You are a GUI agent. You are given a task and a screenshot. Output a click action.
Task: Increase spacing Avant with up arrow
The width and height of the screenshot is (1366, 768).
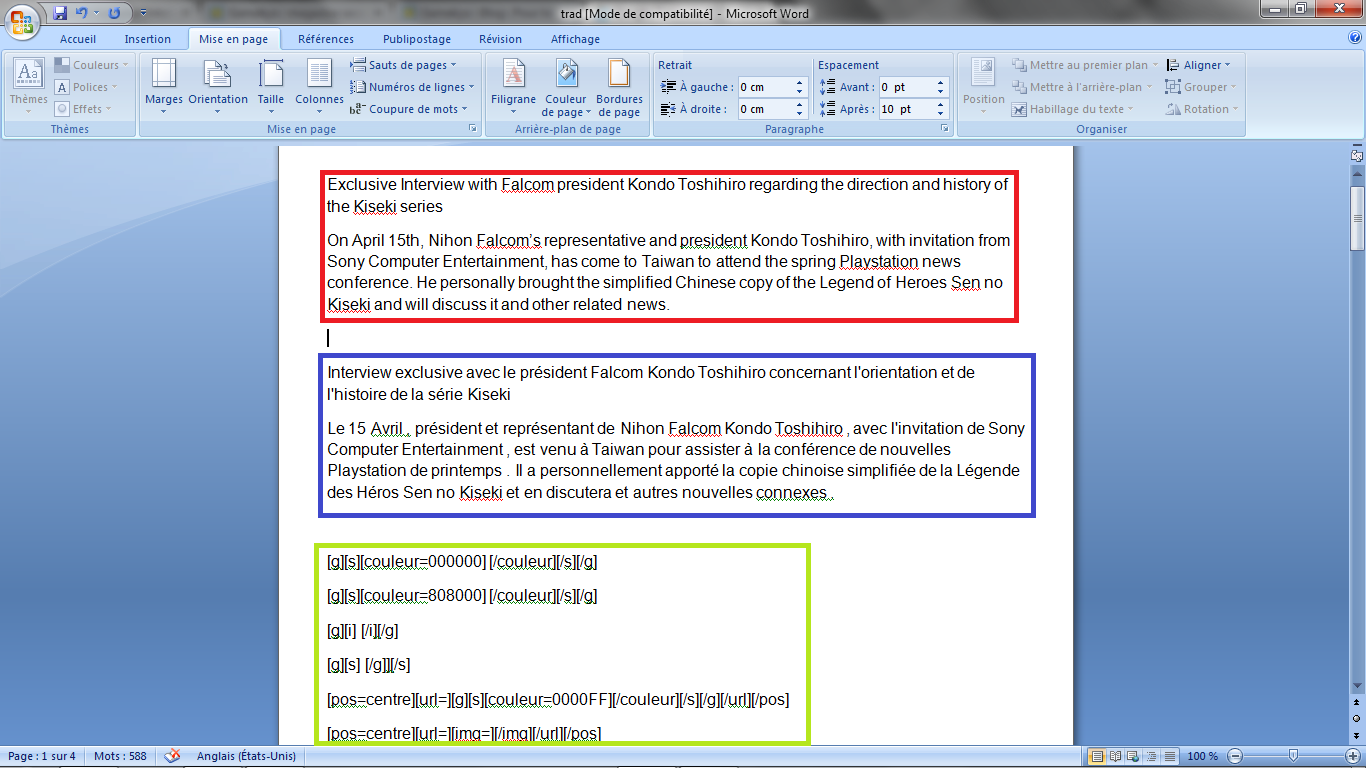(941, 83)
